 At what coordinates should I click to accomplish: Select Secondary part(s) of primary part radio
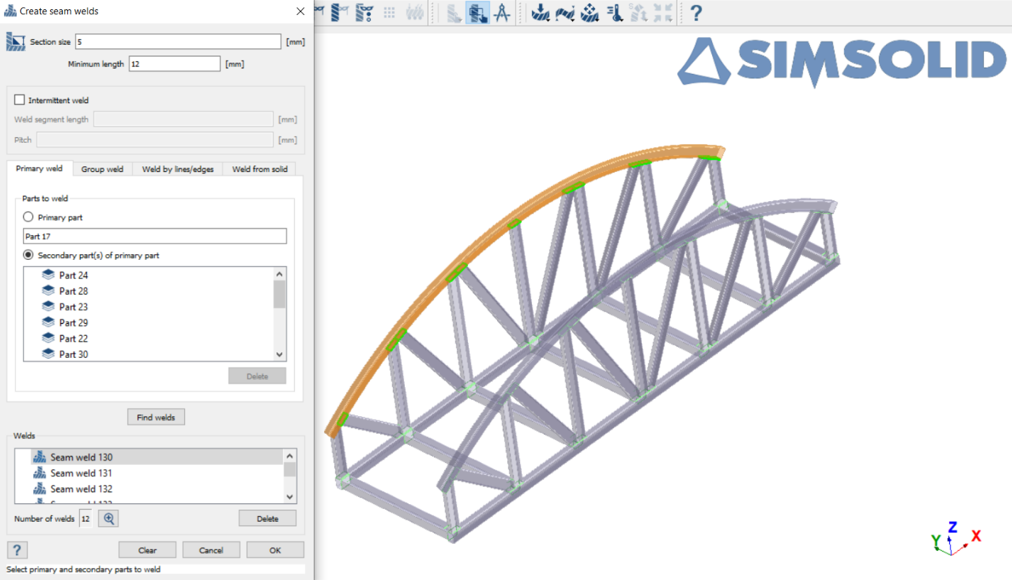click(28, 255)
